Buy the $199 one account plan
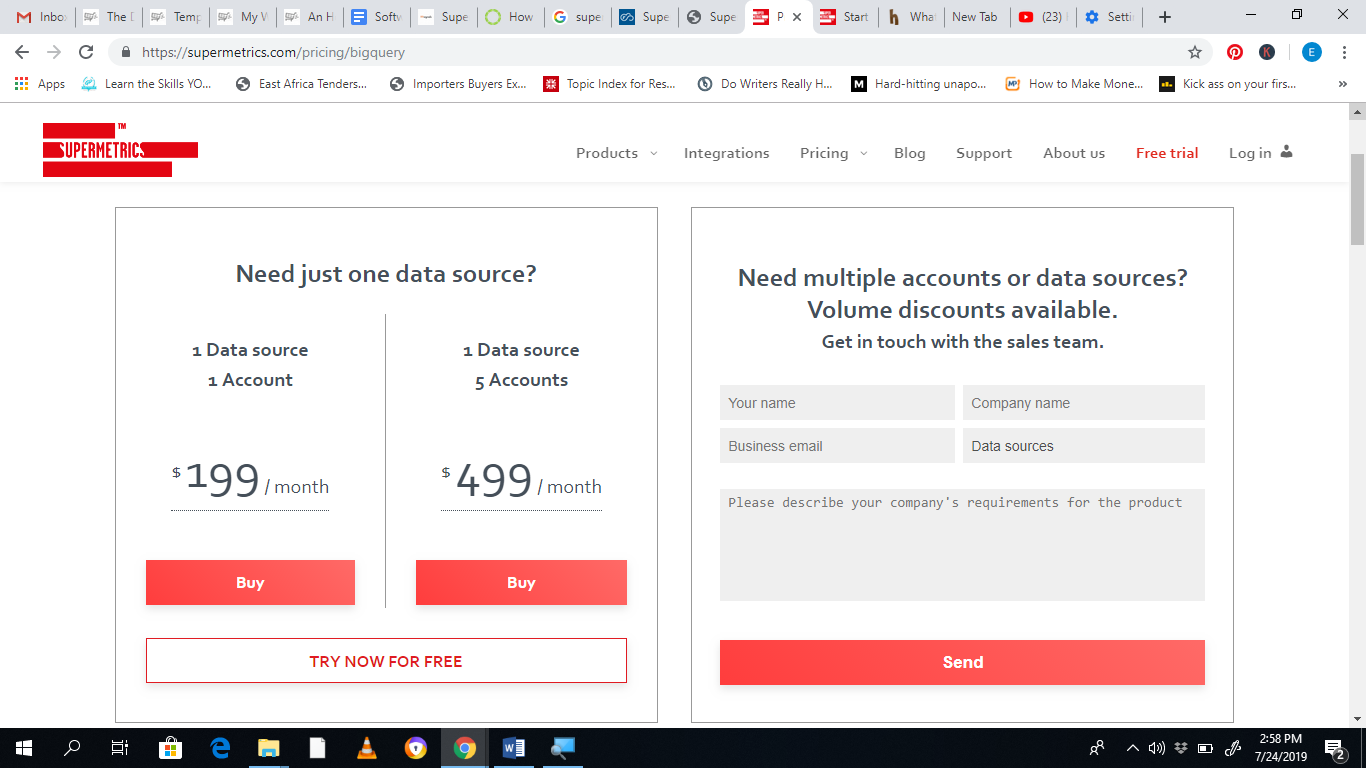This screenshot has height=768, width=1366. coord(250,582)
